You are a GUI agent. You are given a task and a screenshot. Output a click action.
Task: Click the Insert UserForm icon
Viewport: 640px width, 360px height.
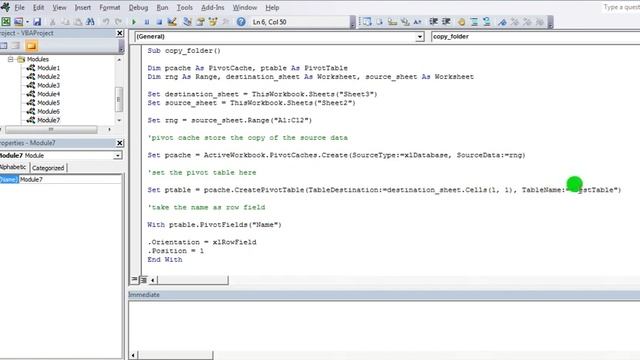click(x=18, y=22)
